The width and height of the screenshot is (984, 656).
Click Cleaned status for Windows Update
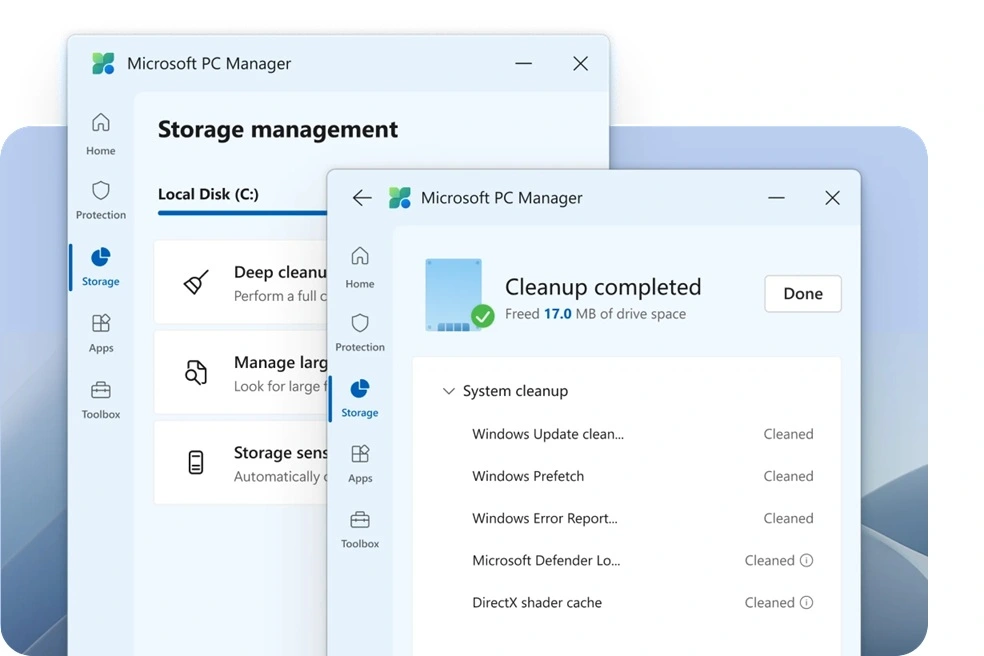point(788,434)
